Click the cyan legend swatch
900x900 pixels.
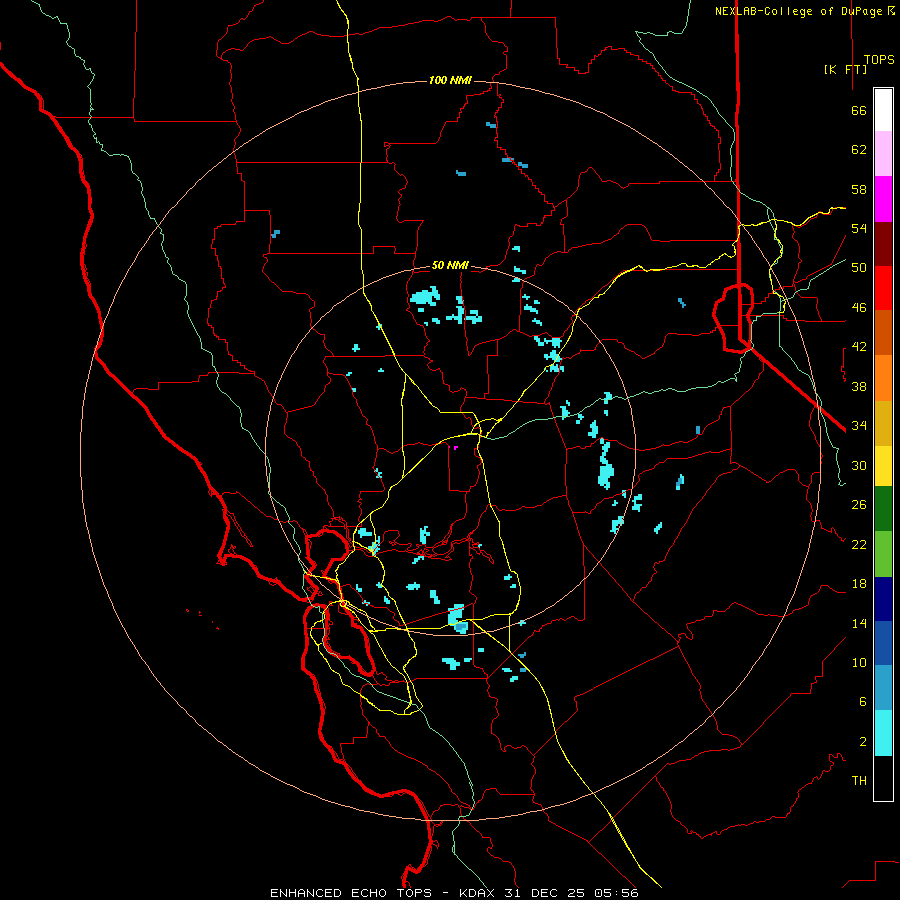click(883, 733)
